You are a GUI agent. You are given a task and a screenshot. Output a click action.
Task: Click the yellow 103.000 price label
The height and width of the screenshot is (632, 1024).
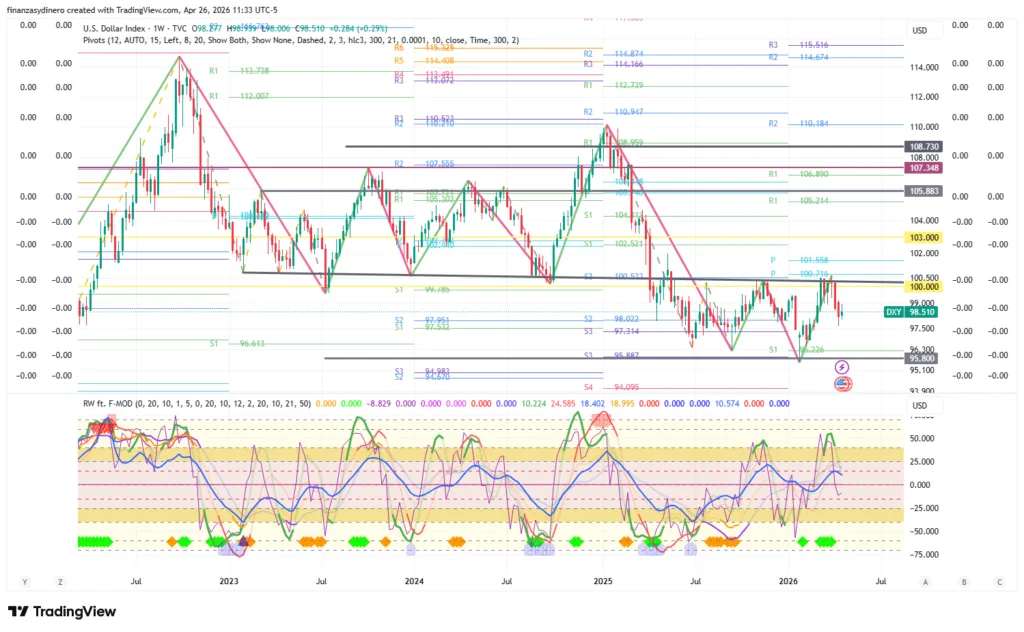(x=921, y=237)
